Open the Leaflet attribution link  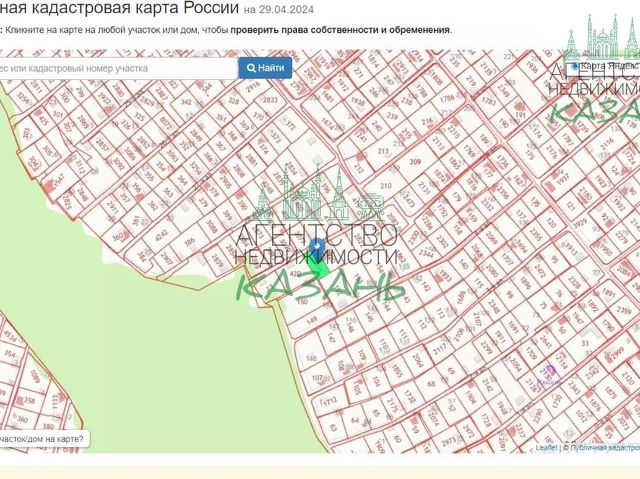point(546,448)
